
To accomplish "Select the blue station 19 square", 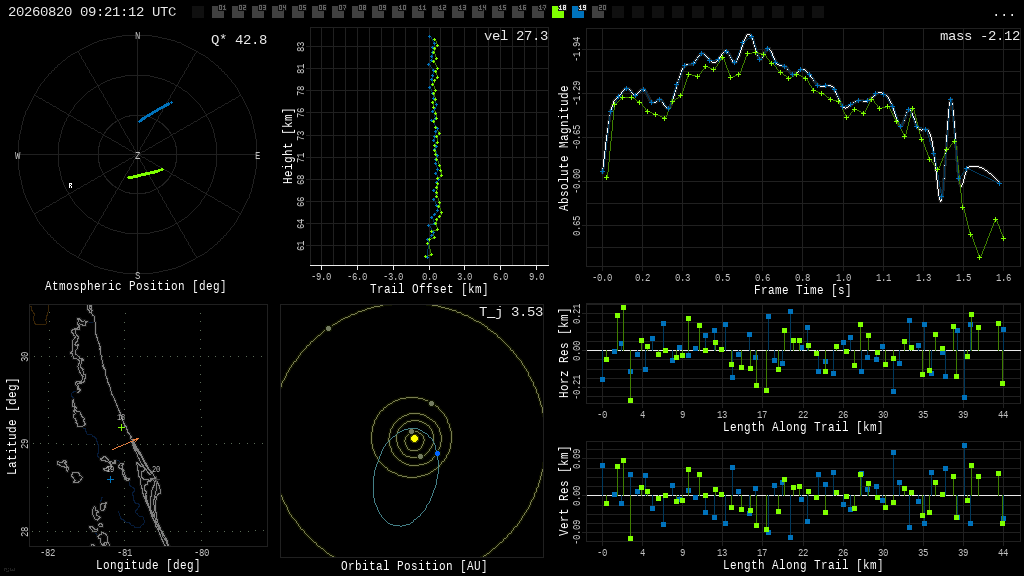I will click(579, 12).
